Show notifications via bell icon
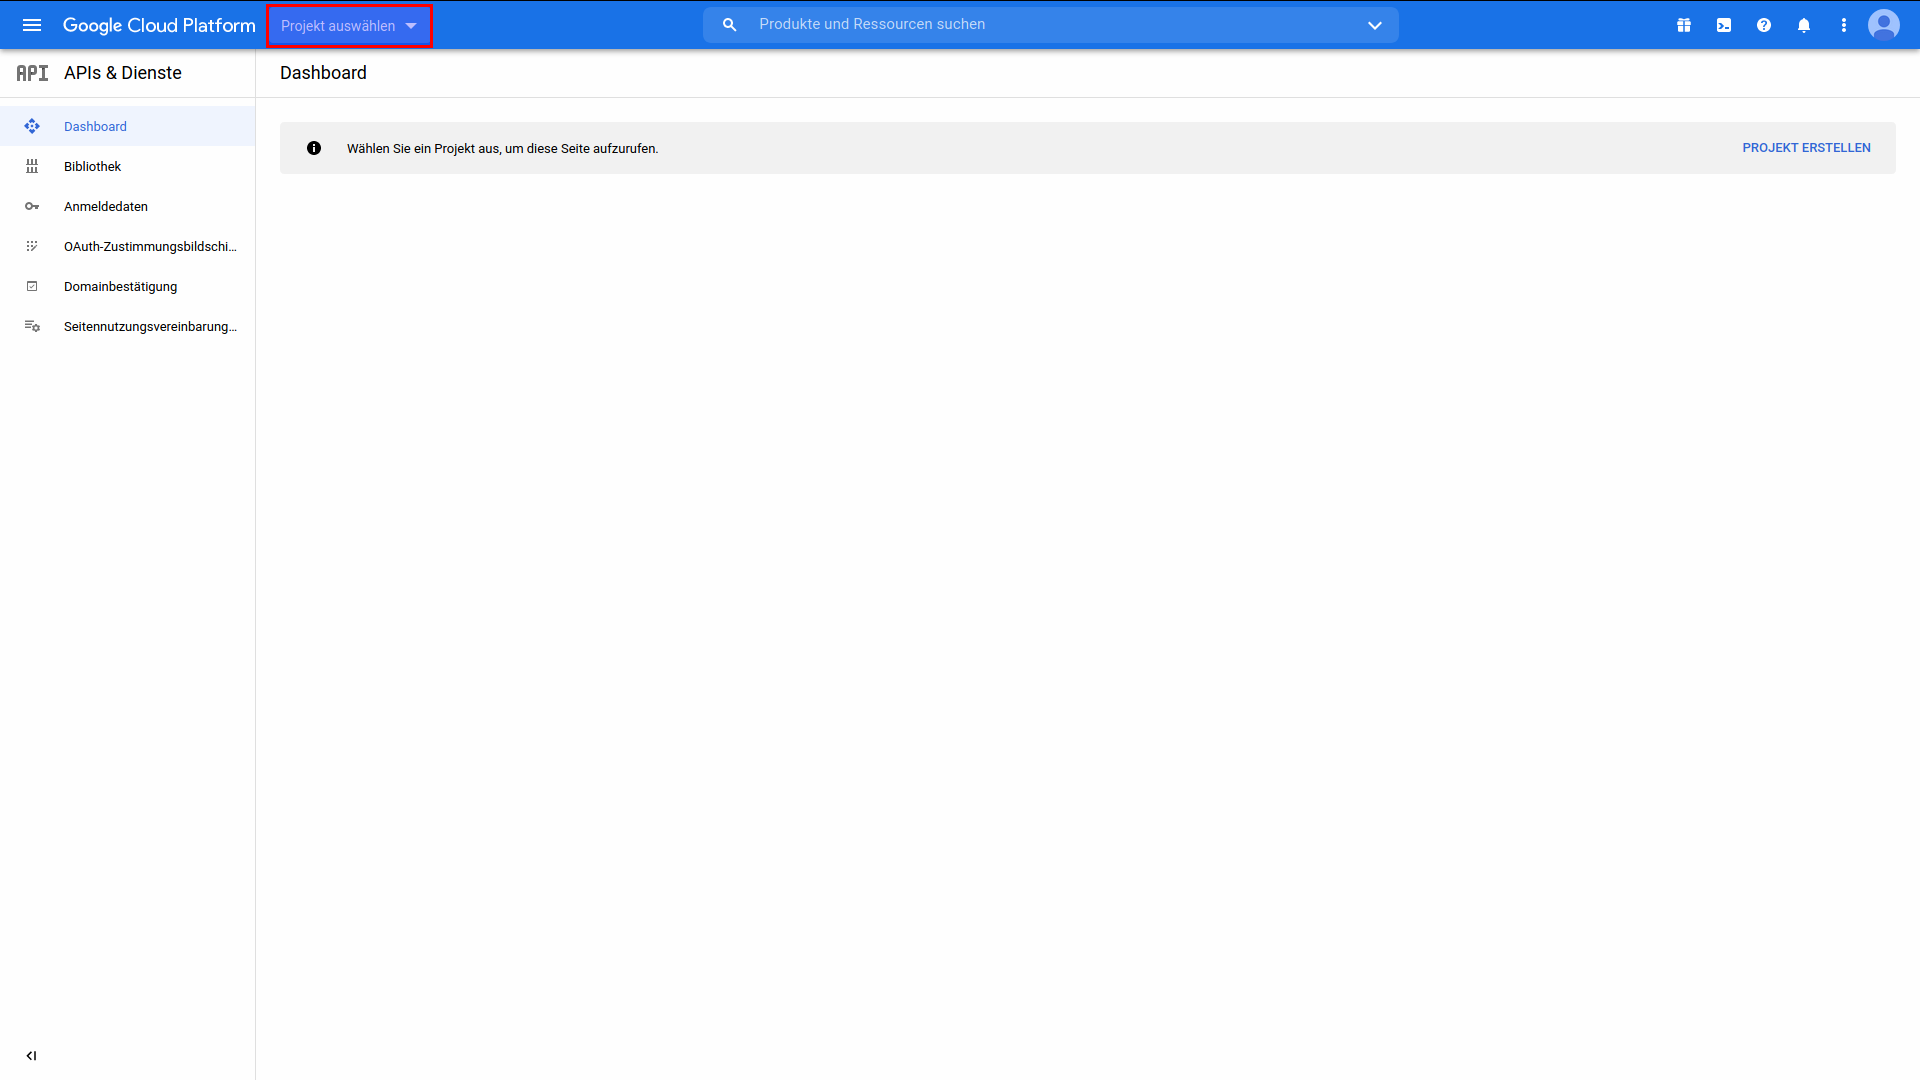The width and height of the screenshot is (1920, 1080). (x=1804, y=25)
